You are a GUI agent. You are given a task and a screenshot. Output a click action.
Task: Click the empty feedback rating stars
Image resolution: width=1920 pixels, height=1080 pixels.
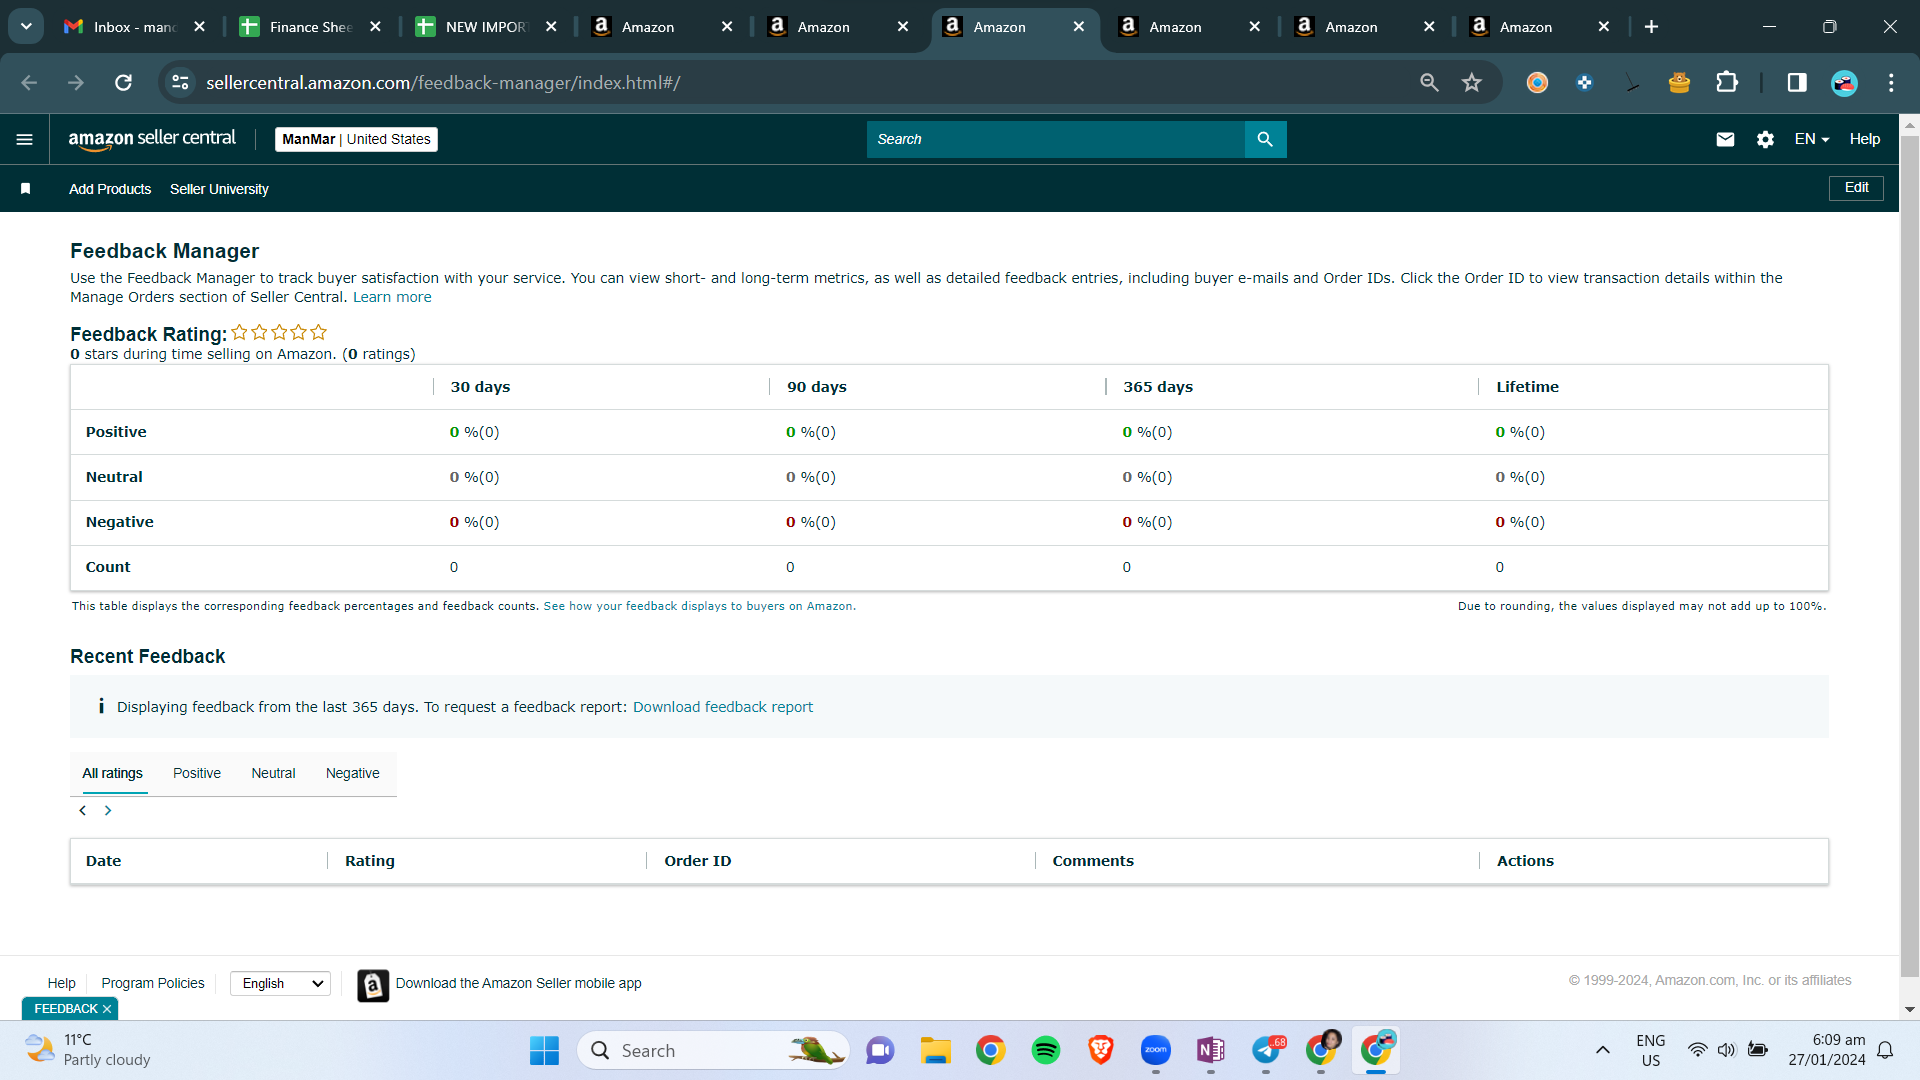pyautogui.click(x=279, y=333)
